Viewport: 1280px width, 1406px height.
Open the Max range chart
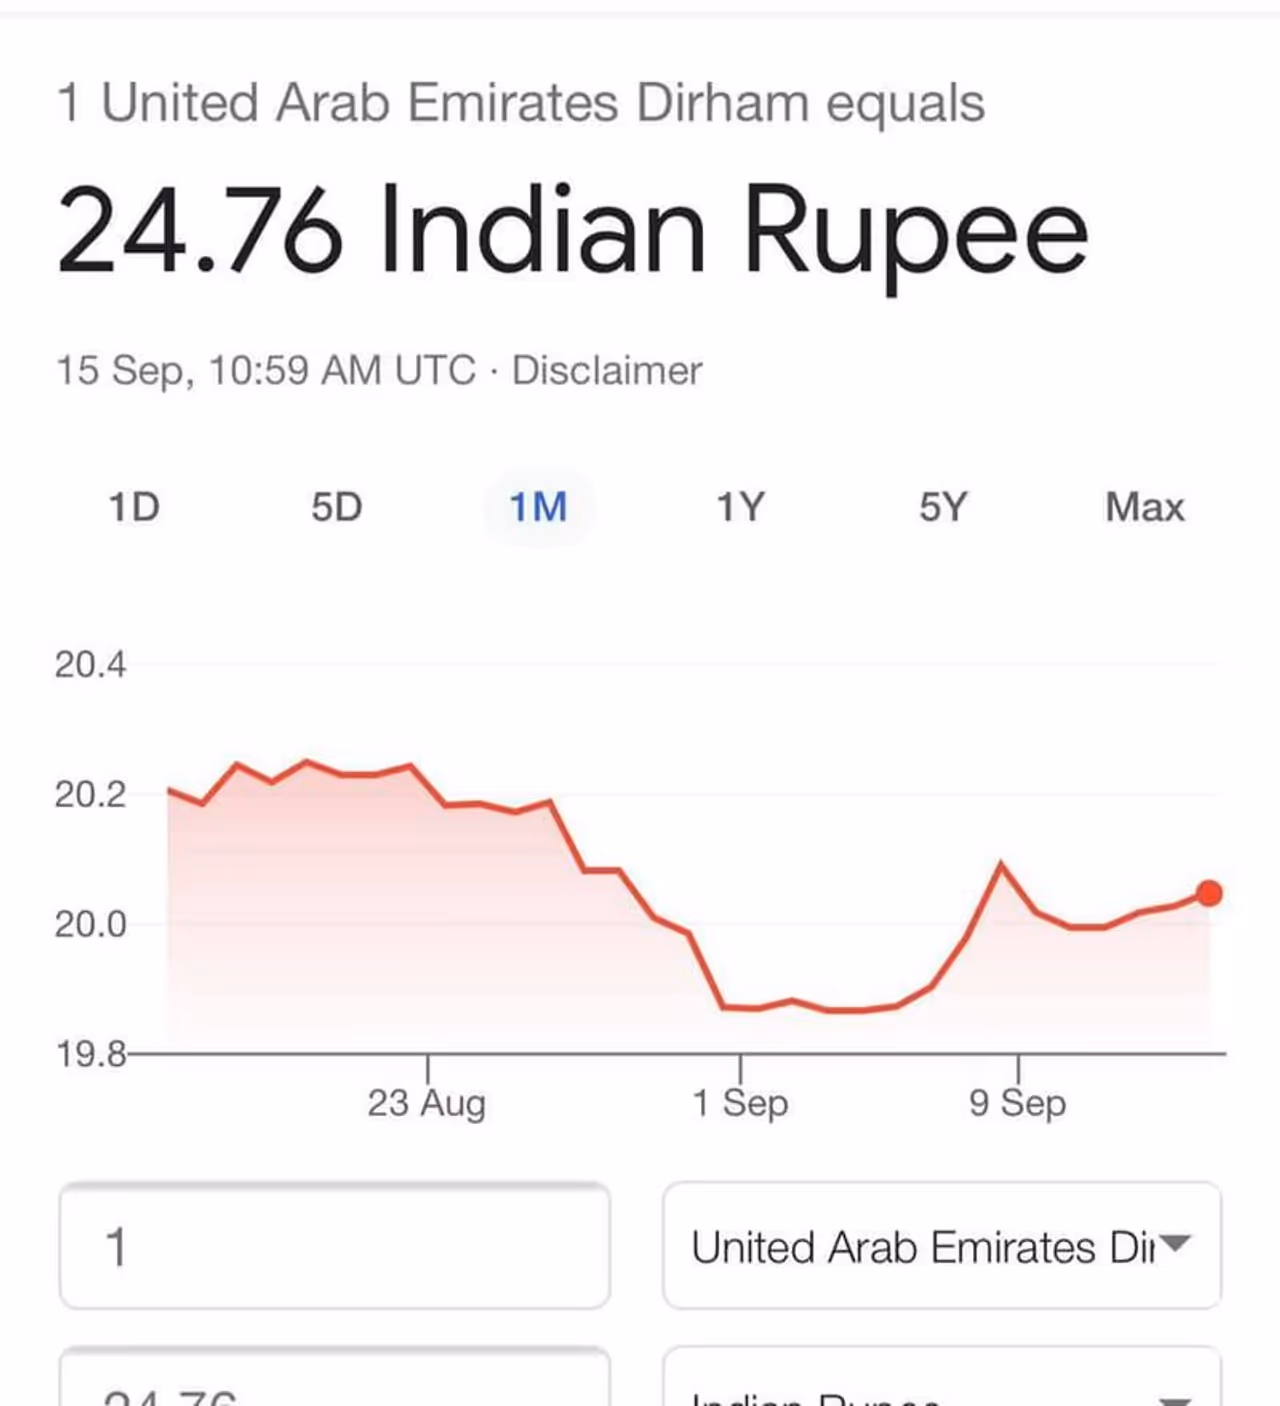coord(1145,507)
